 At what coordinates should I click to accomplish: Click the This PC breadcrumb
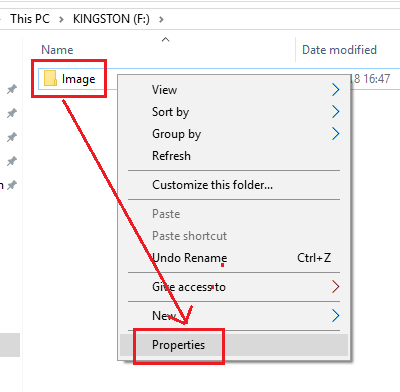coord(30,19)
